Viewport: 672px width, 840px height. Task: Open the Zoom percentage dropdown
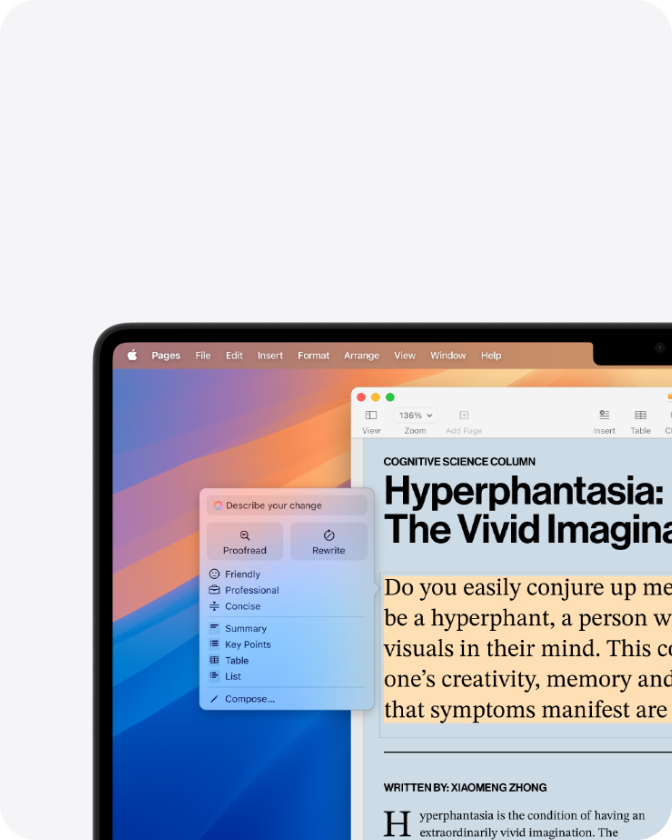tap(415, 415)
